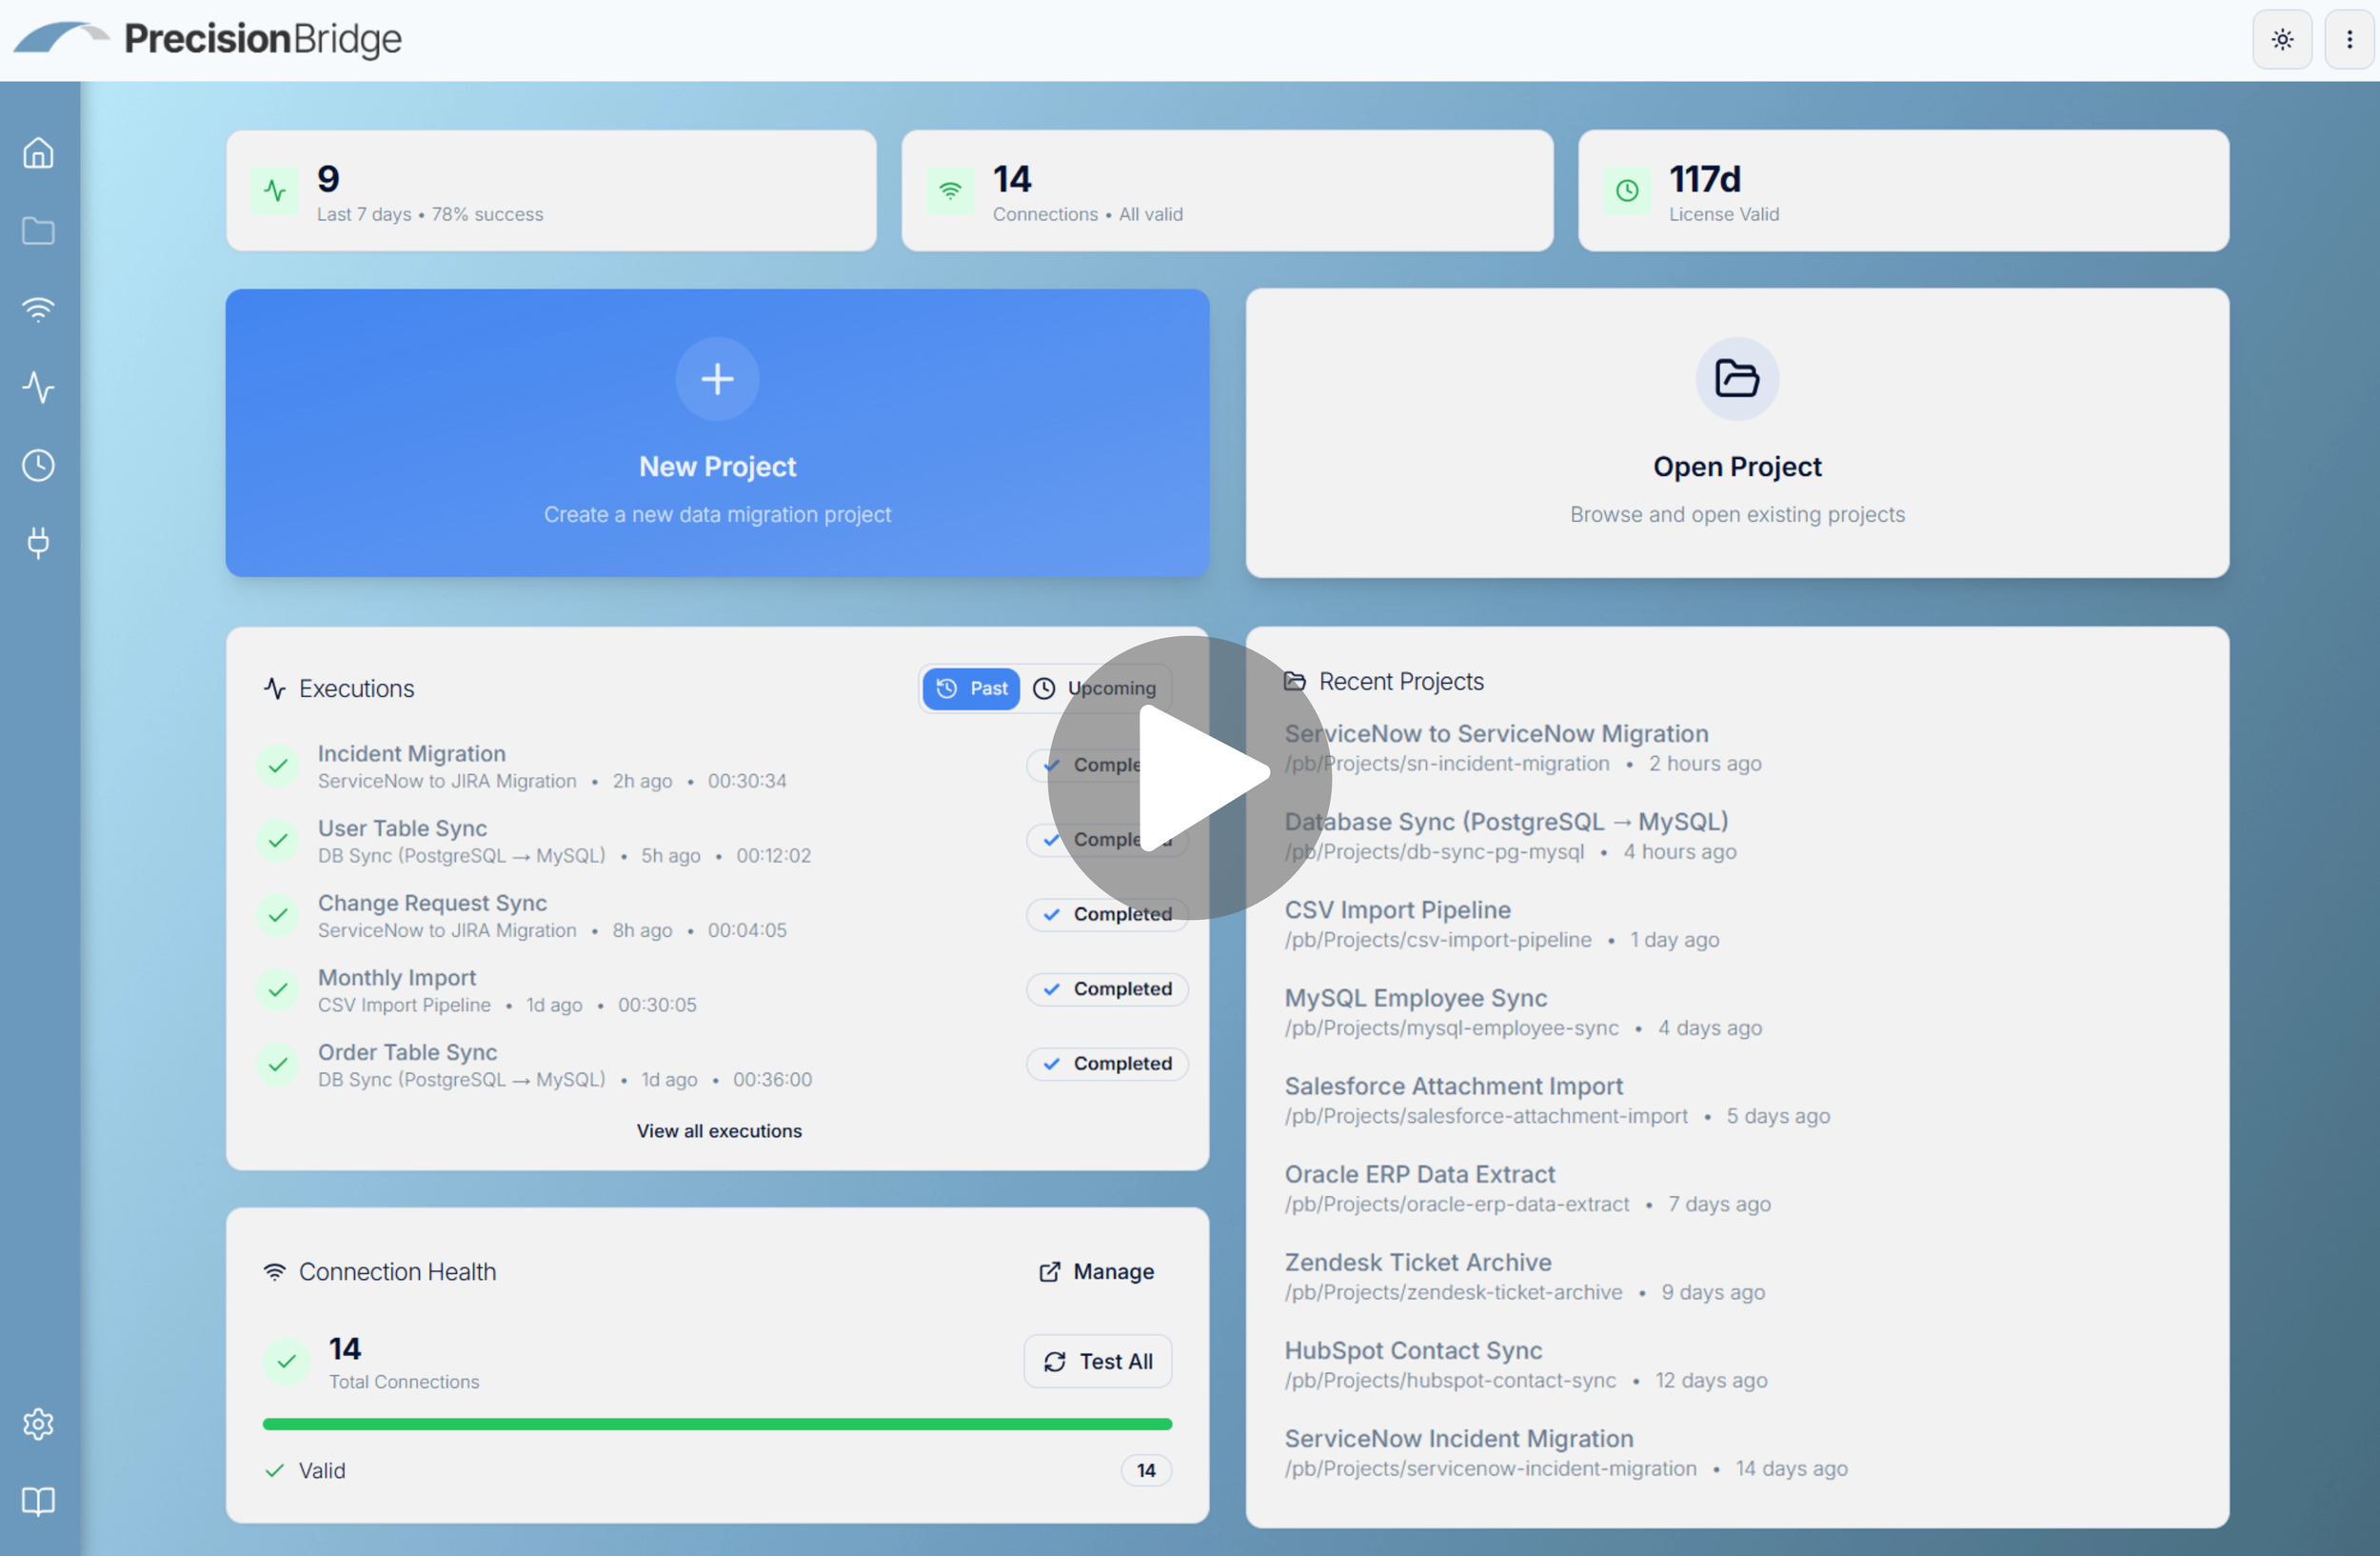This screenshot has width=2380, height=1556.
Task: Click the plus icon in New Project card
Action: [717, 379]
